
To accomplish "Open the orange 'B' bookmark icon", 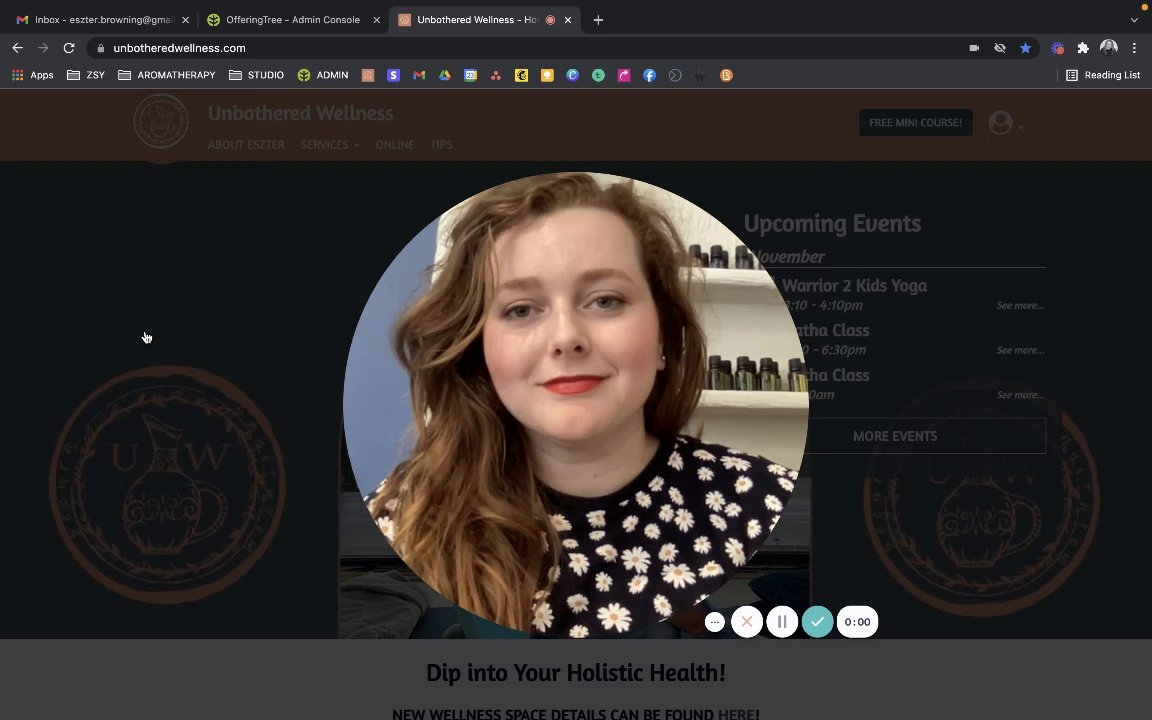I will [726, 75].
